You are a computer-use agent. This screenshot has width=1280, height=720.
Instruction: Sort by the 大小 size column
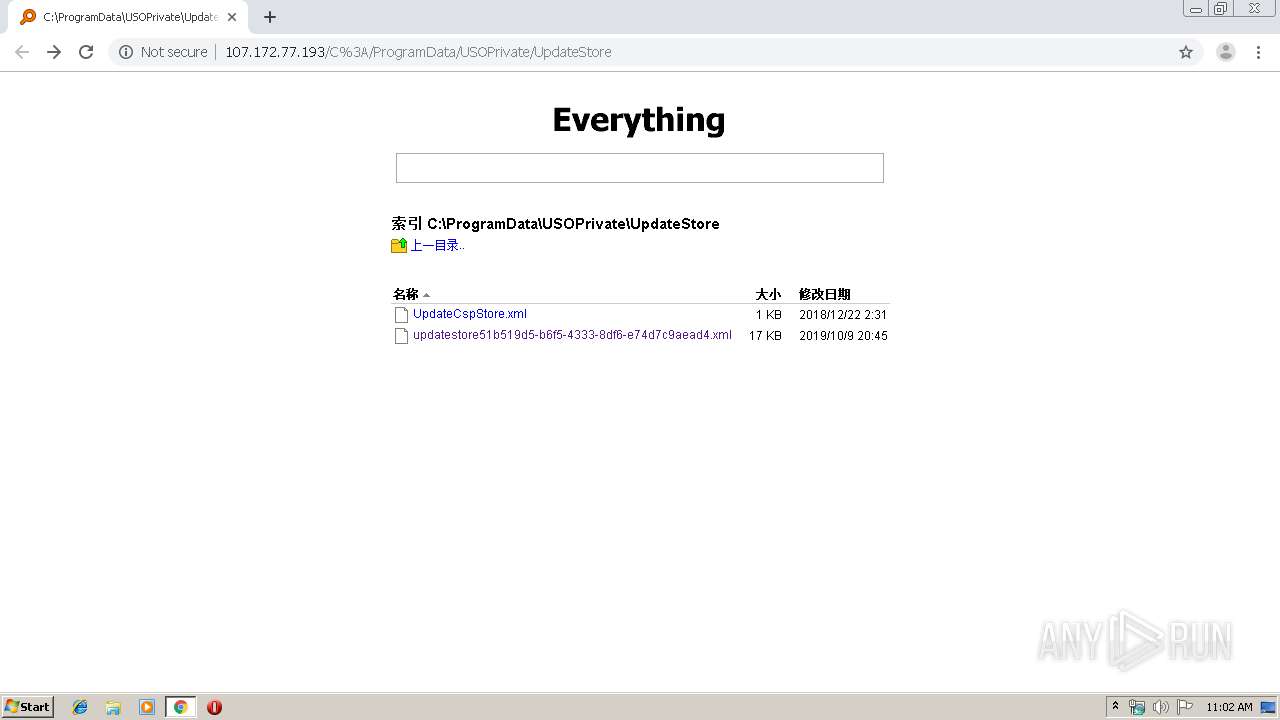coord(768,294)
